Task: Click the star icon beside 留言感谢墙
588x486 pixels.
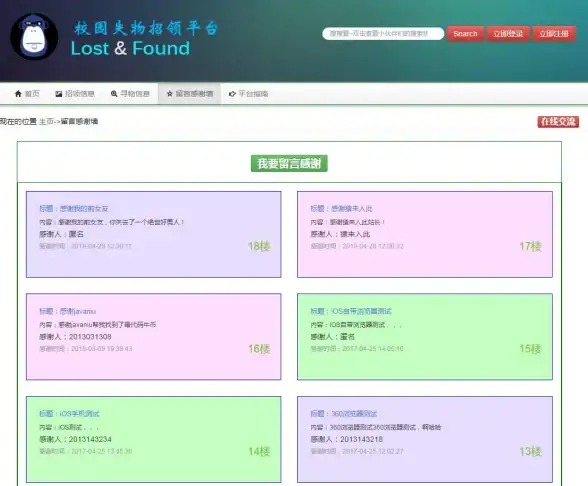Action: [x=169, y=94]
